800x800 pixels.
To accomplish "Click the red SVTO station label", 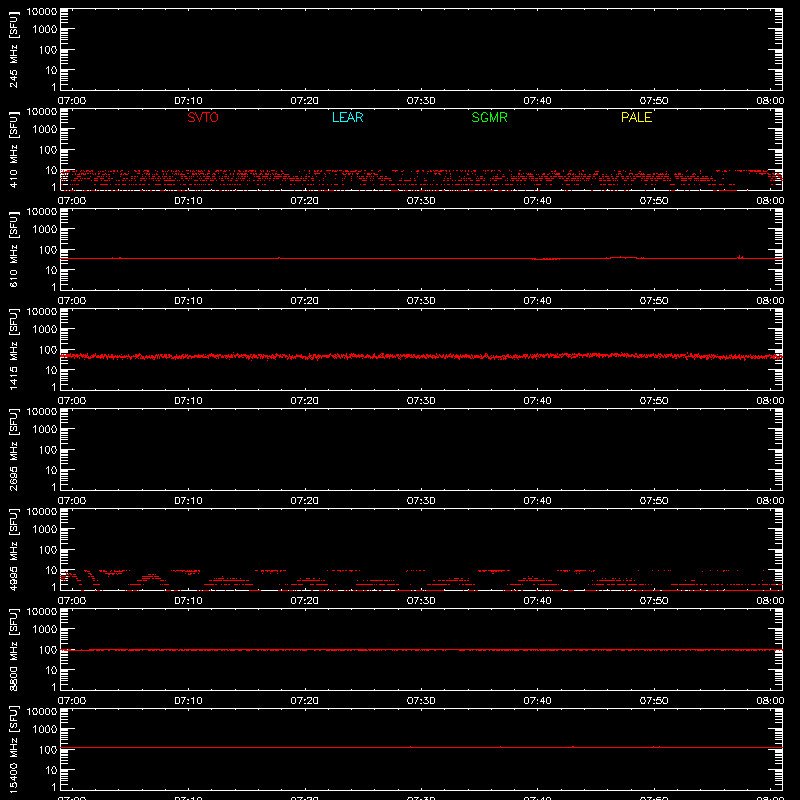I will 203,117.
